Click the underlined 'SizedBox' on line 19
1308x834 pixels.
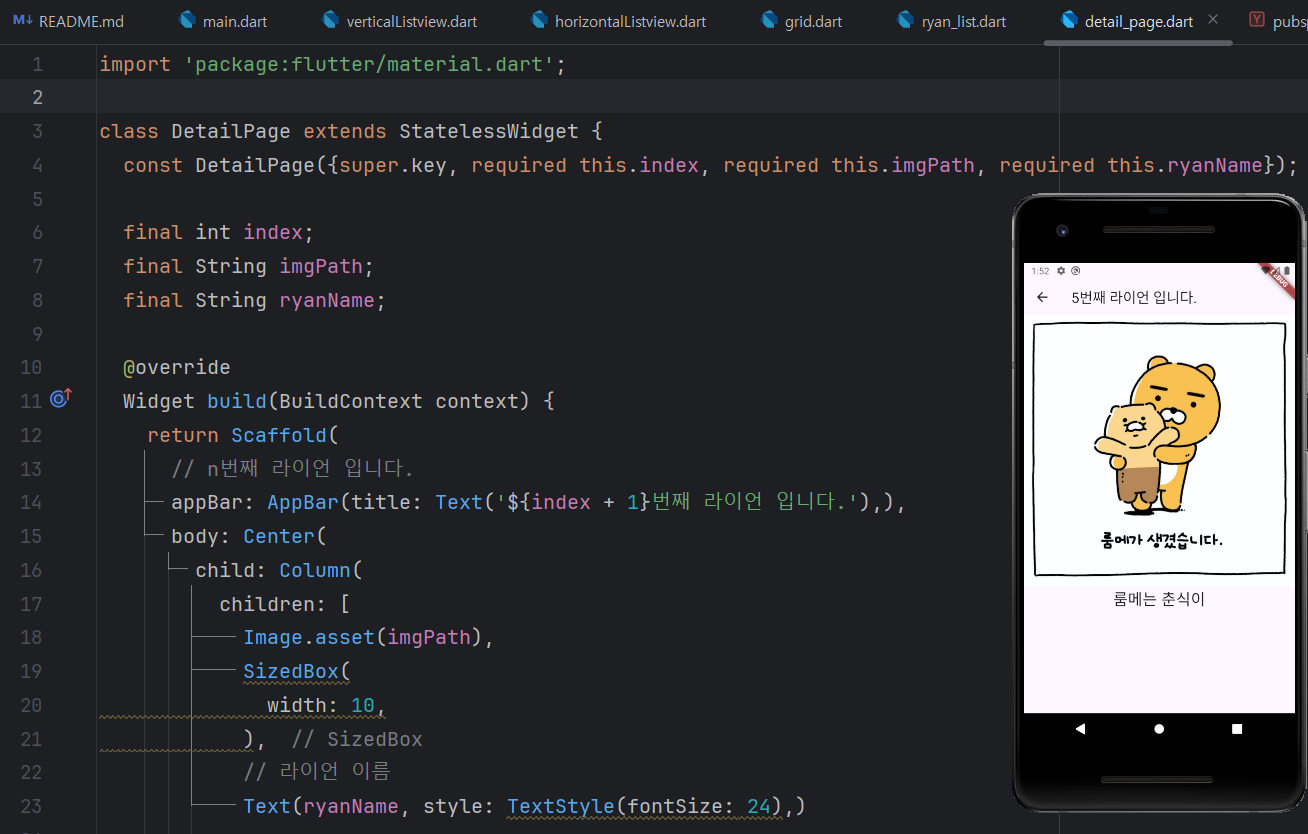tap(291, 671)
